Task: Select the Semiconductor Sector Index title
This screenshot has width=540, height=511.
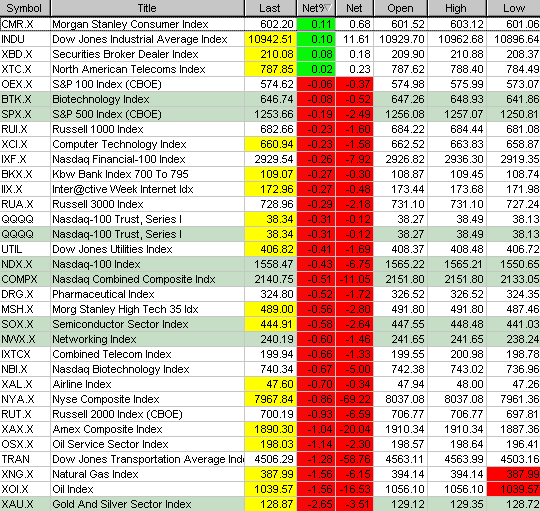Action: coord(120,324)
